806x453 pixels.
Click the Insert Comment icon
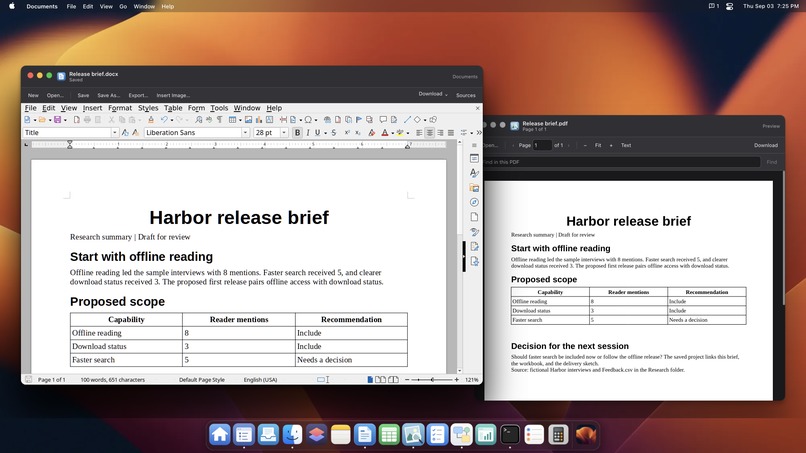point(383,120)
